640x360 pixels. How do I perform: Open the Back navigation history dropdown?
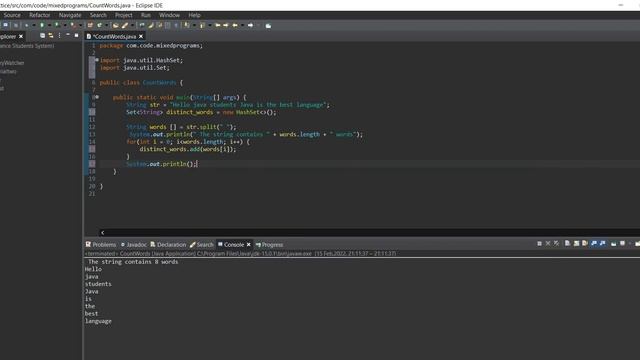242,25
